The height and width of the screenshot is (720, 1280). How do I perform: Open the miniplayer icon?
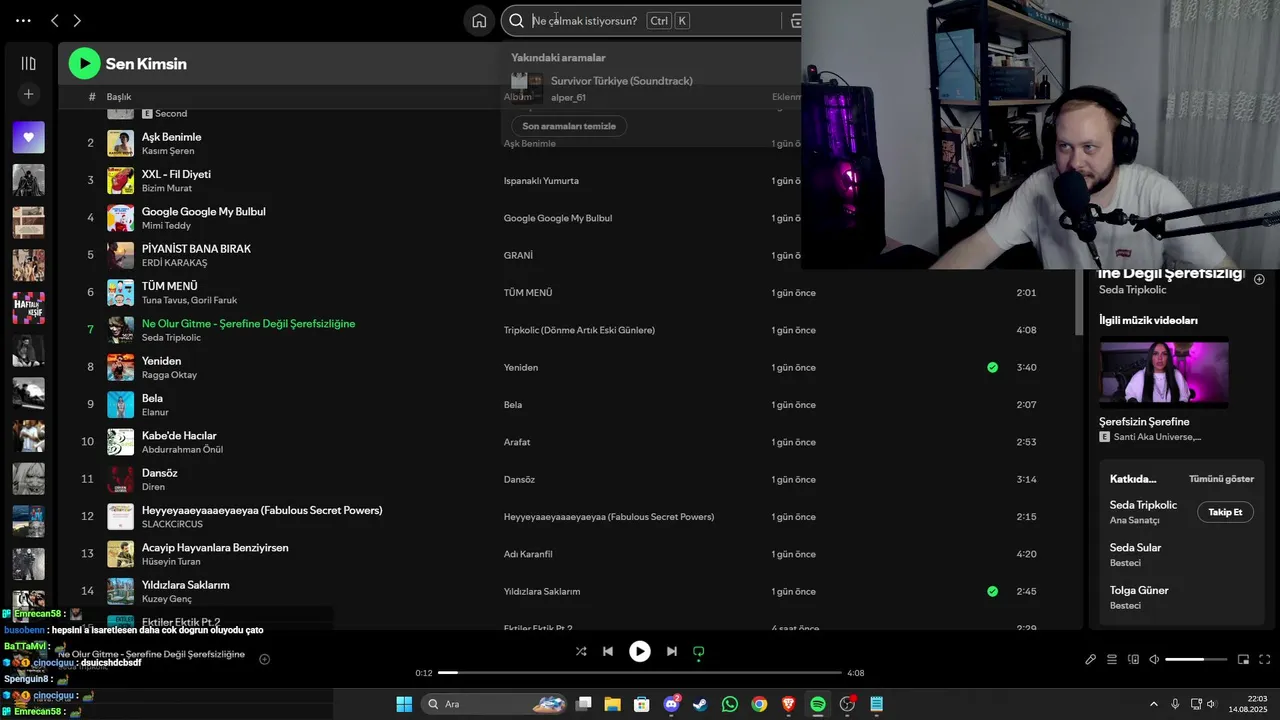1244,659
